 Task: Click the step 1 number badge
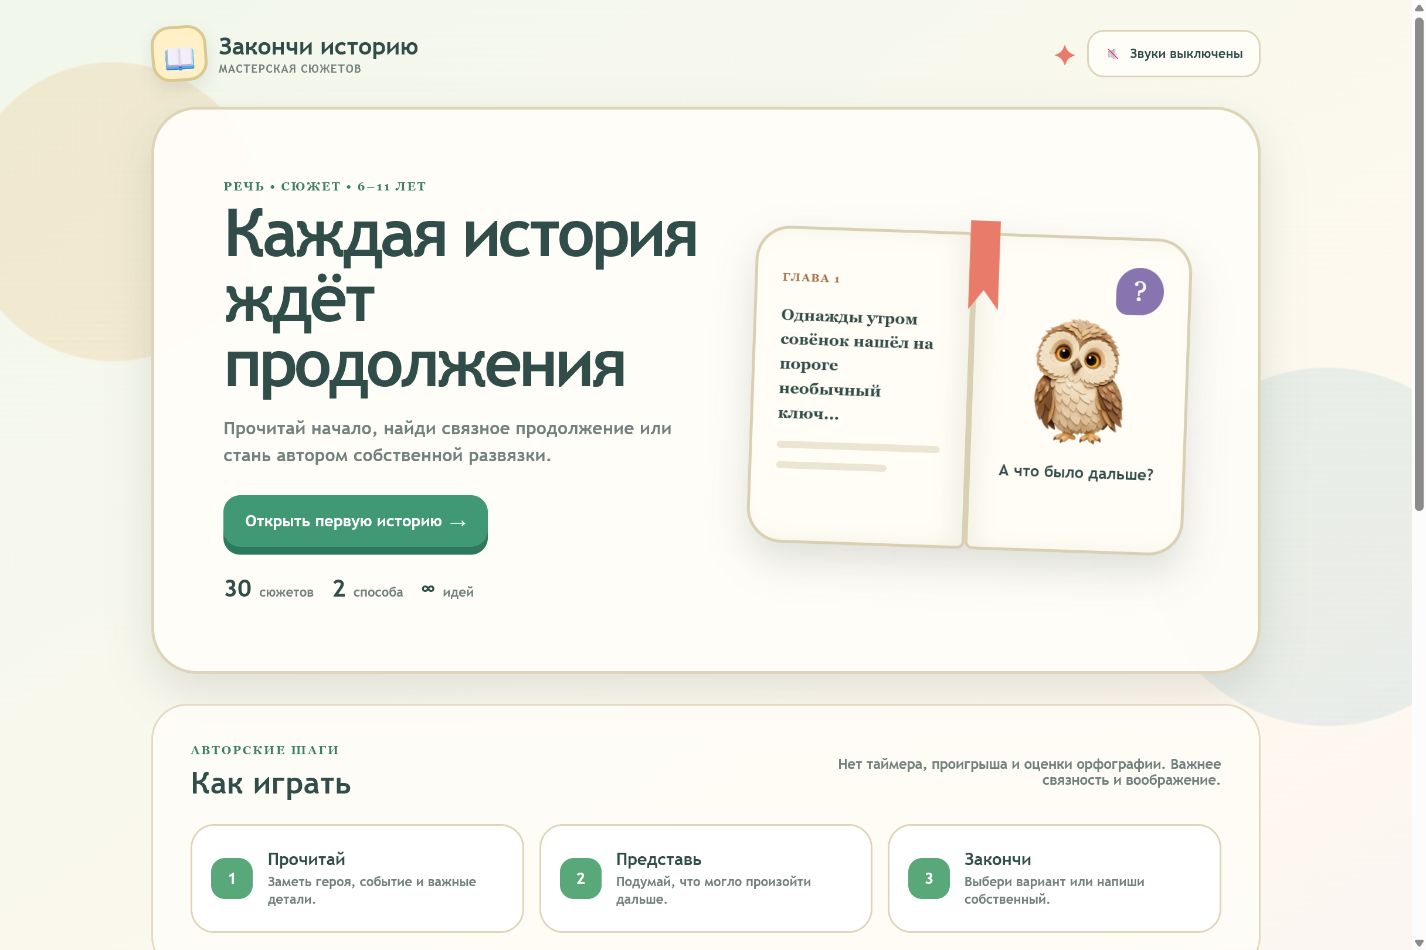pyautogui.click(x=232, y=878)
